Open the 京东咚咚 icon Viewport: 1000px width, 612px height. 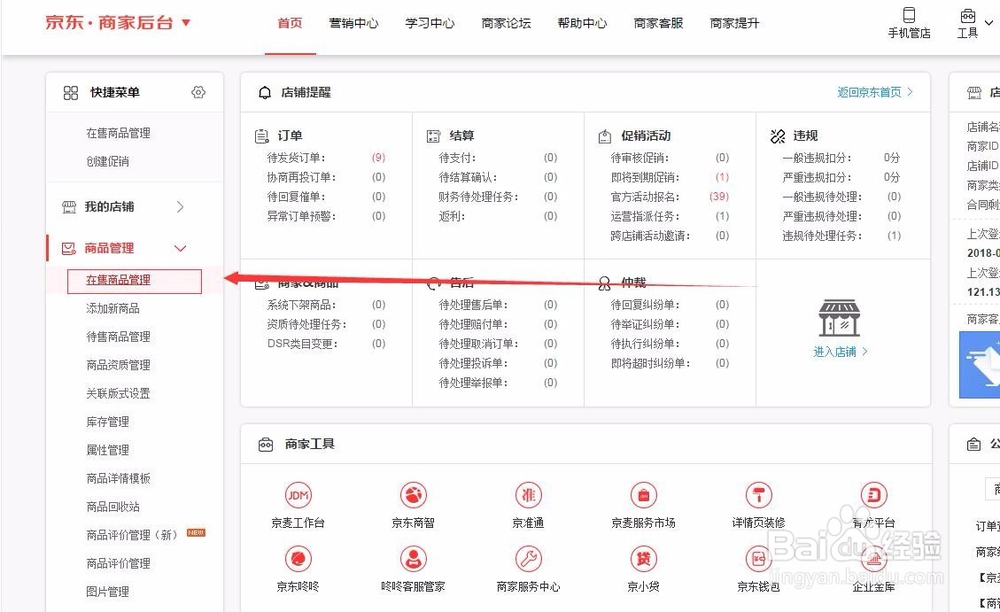pos(298,559)
